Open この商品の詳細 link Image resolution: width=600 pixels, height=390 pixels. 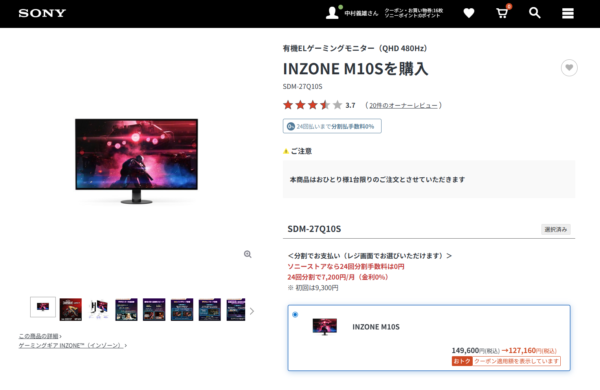pos(39,336)
